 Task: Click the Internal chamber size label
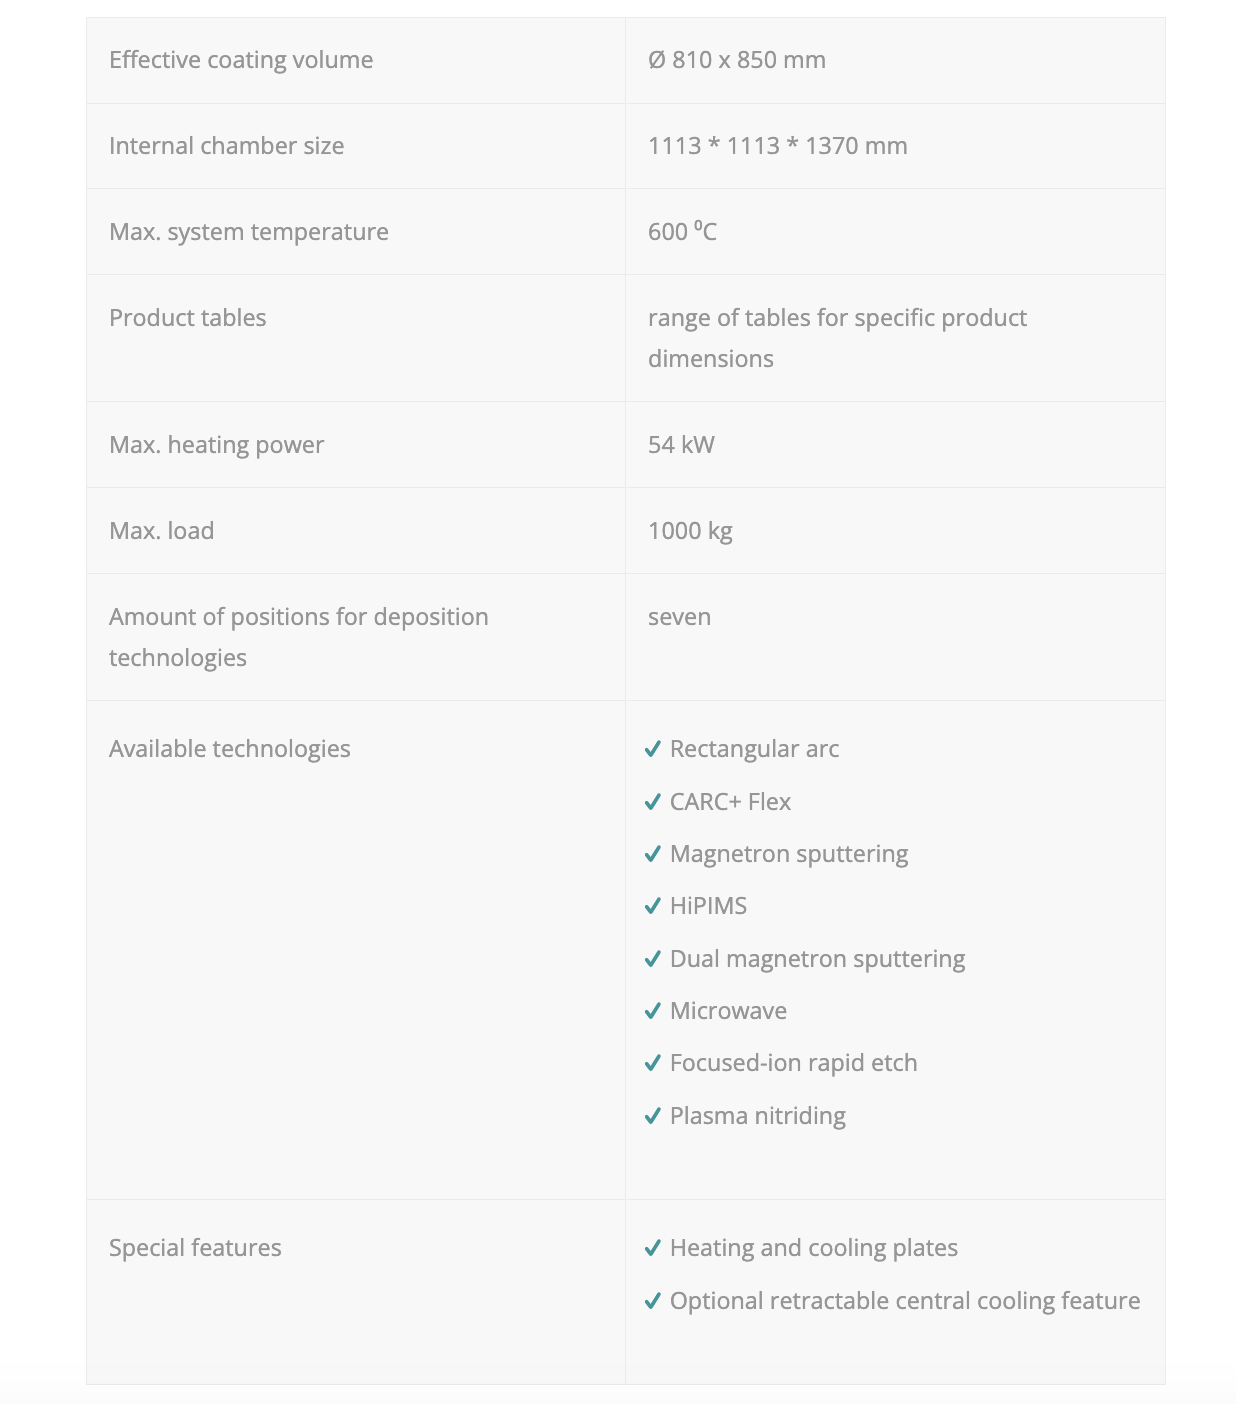pyautogui.click(x=226, y=146)
